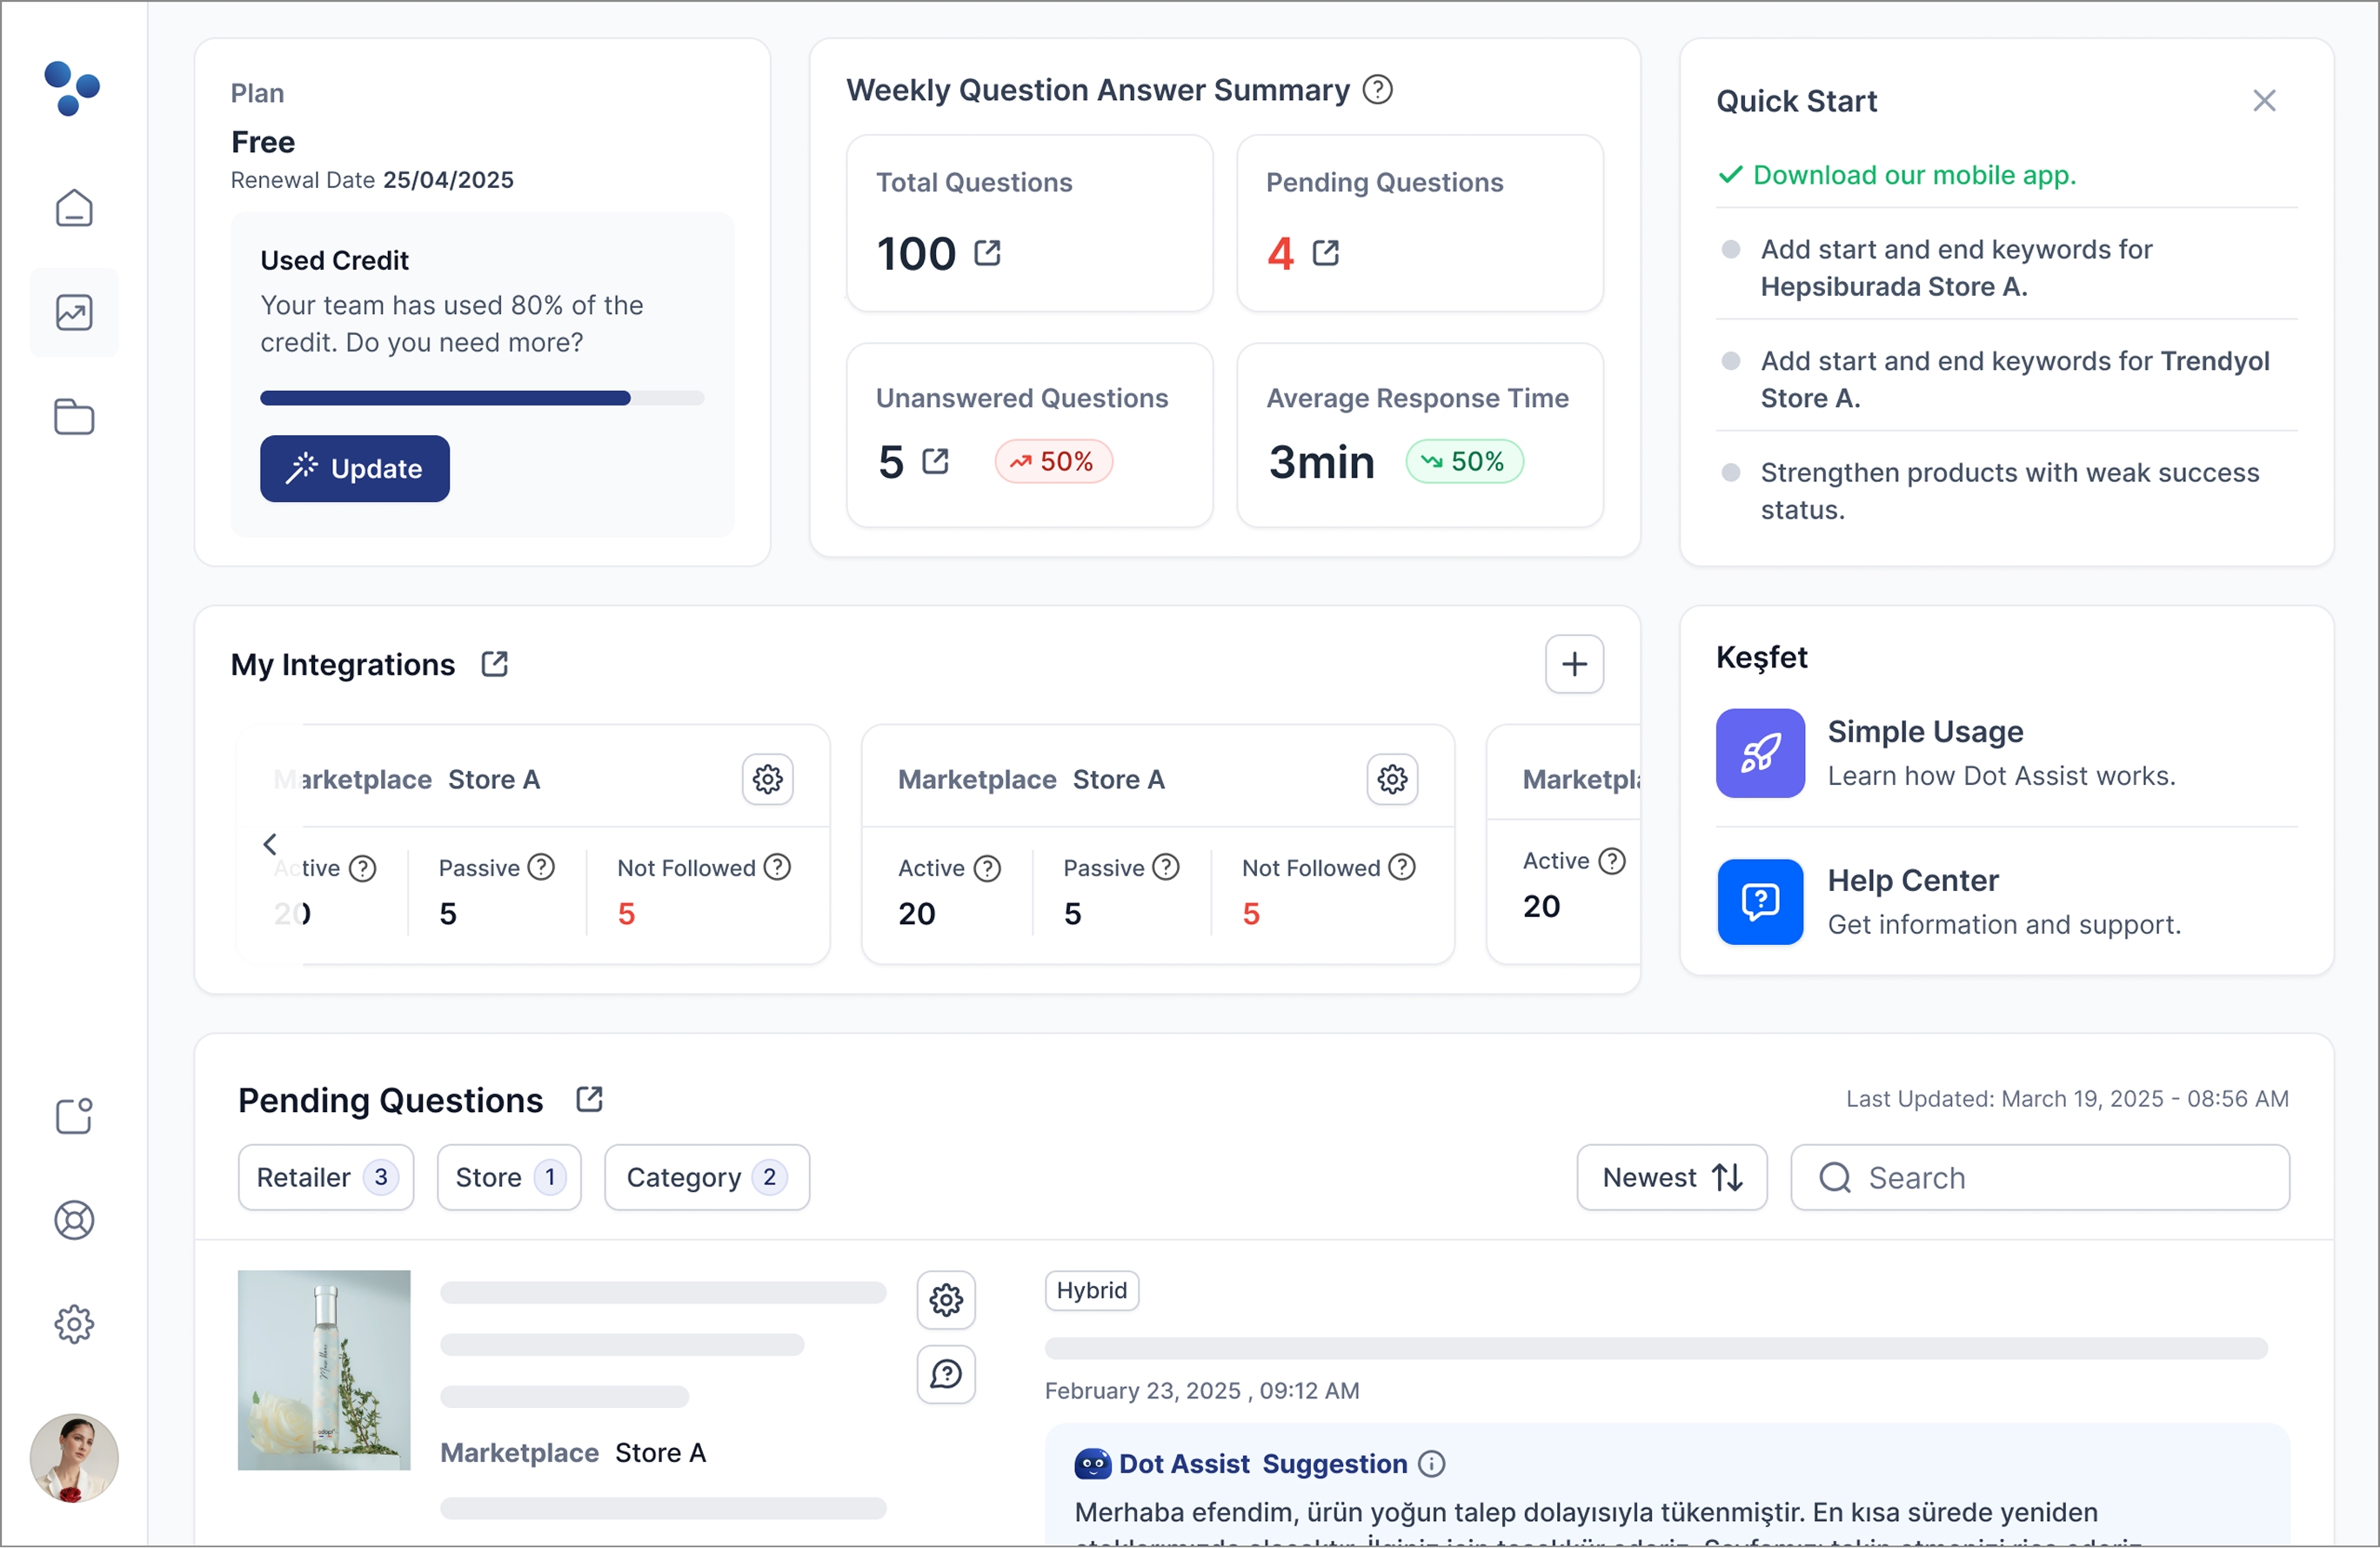Click the perfume product thumbnail
The width and height of the screenshot is (2380, 1548).
pos(324,1370)
